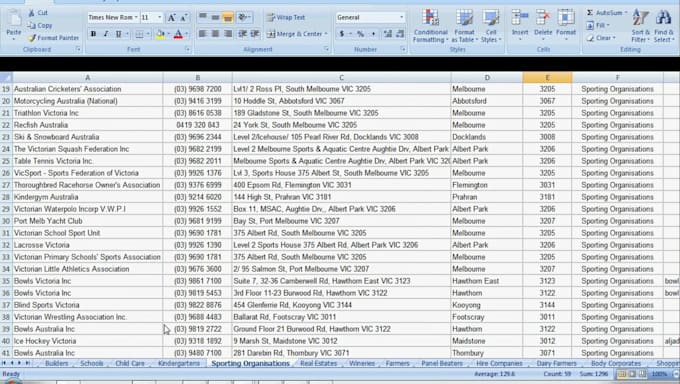Switch to Normal view icon
This screenshot has width=680, height=384.
622,374
